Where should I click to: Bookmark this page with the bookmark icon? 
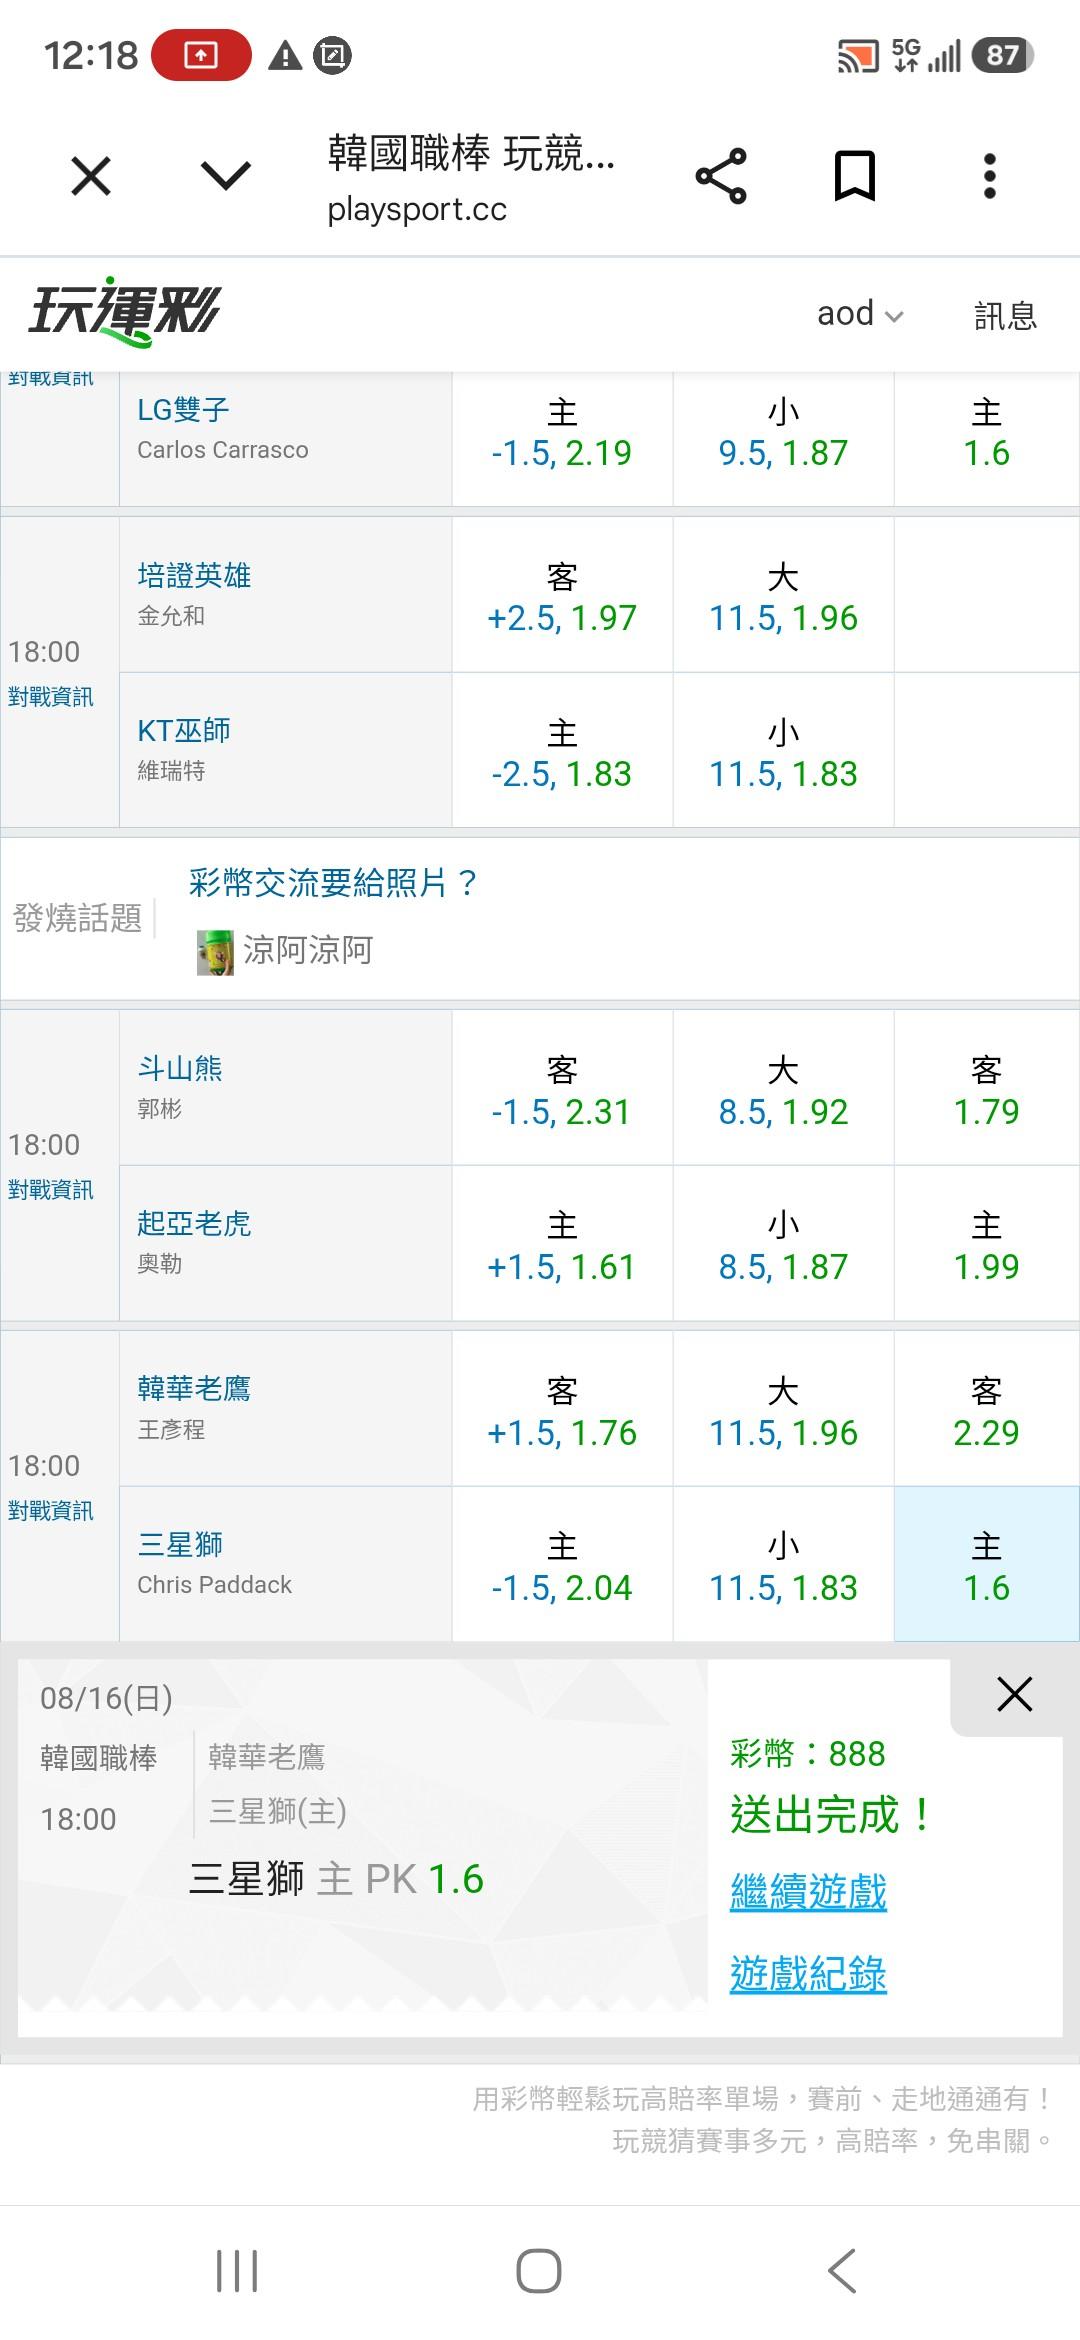(x=855, y=177)
